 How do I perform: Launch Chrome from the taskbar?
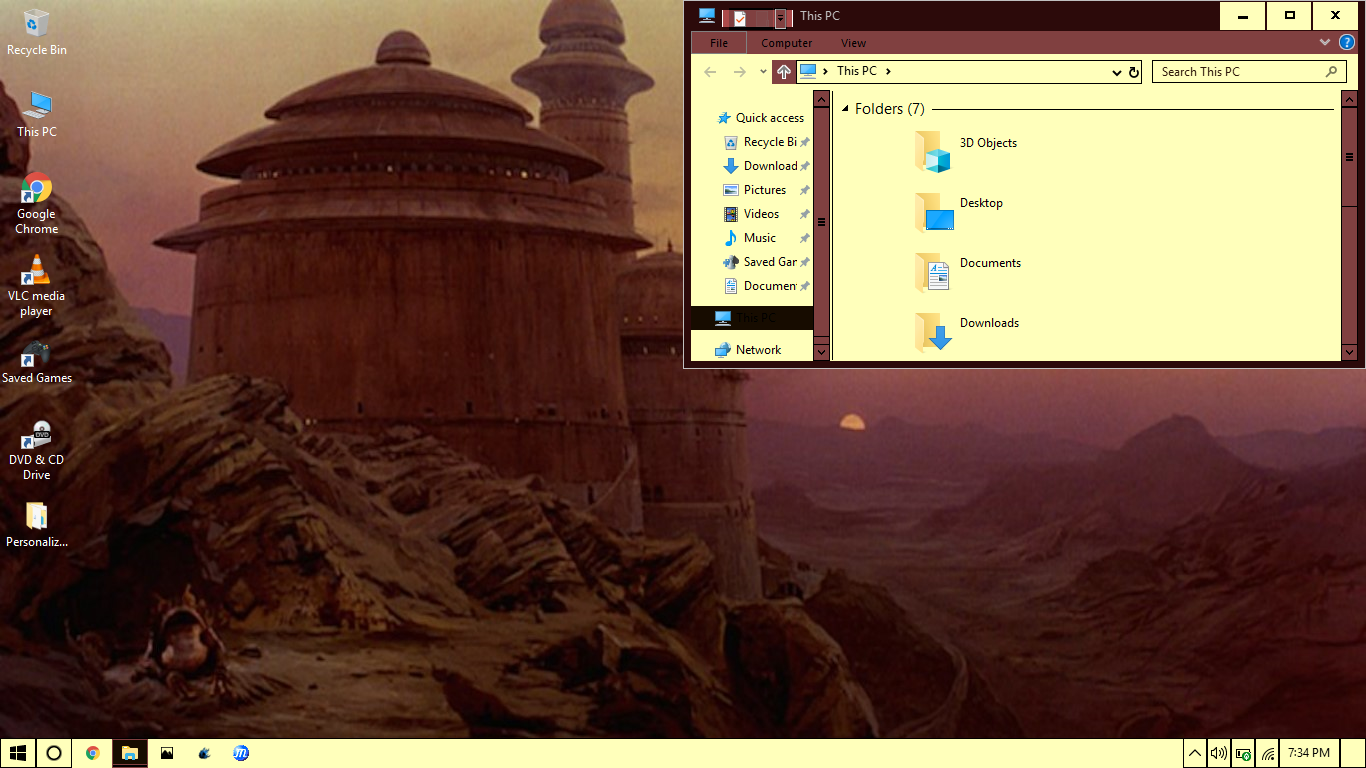click(x=93, y=753)
